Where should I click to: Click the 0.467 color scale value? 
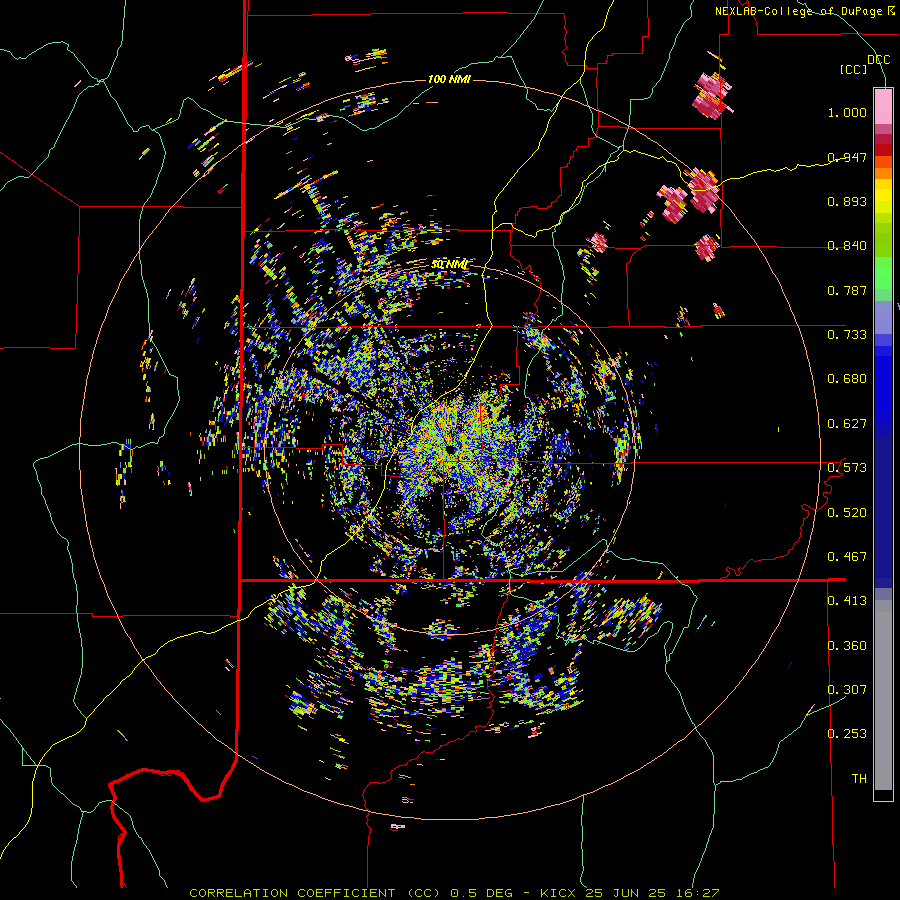[x=847, y=557]
